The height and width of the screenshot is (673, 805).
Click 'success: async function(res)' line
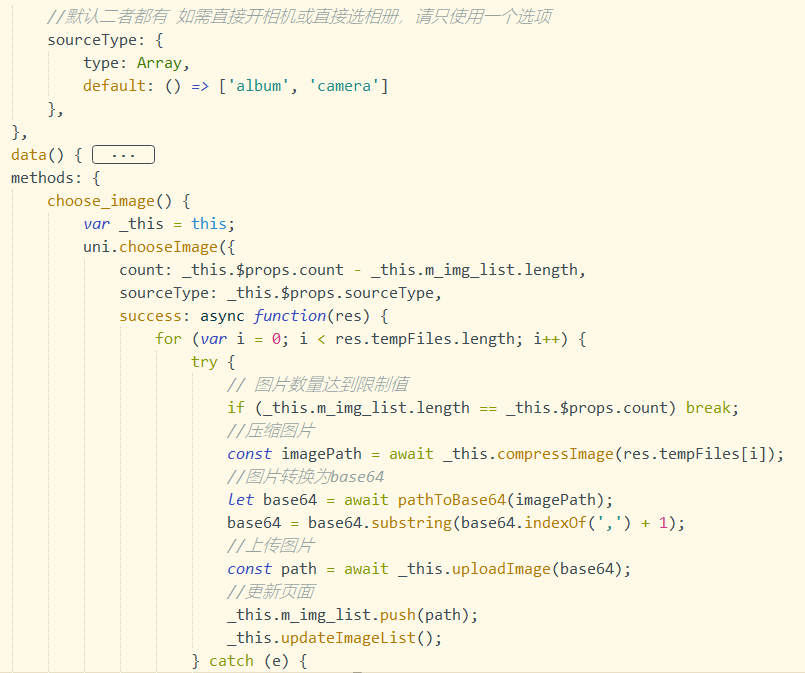click(x=254, y=316)
